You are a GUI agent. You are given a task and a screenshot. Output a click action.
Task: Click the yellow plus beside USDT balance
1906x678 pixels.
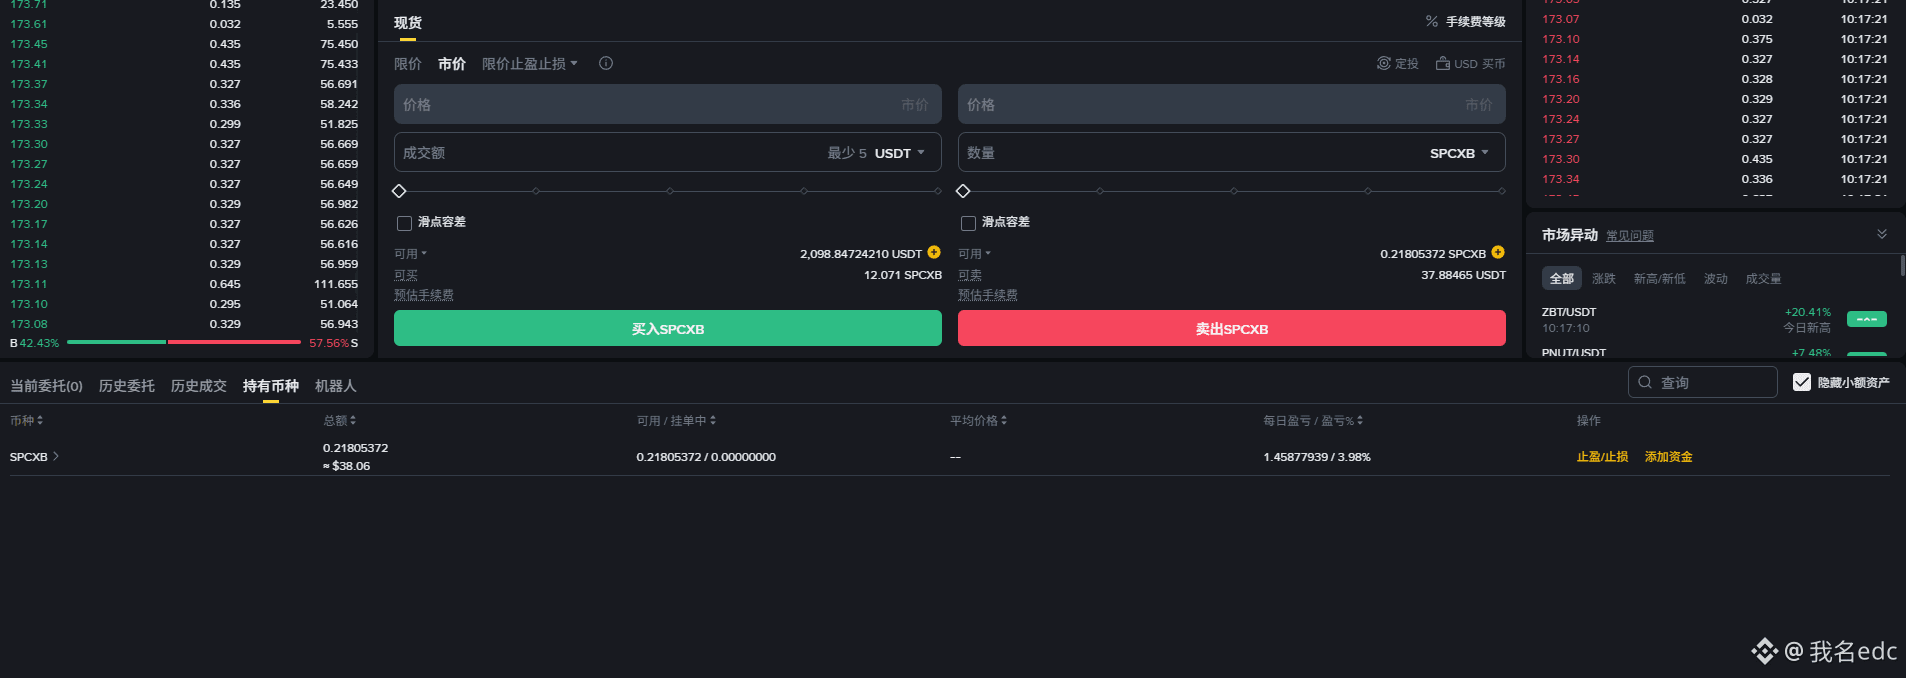tap(934, 252)
